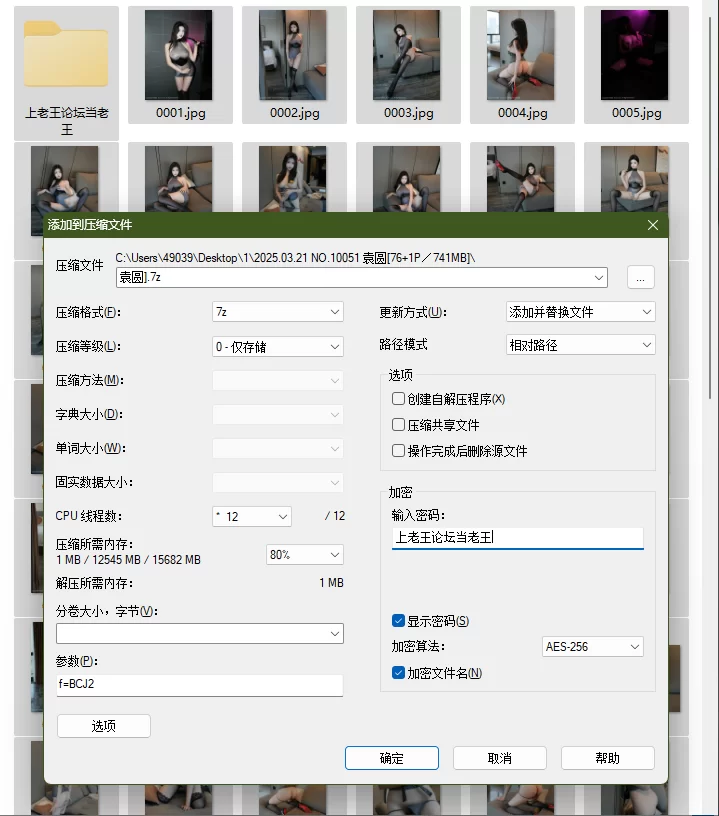Screen dimensions: 719x816
Task: Click the 选项 button at bottom left
Action: pyautogui.click(x=104, y=726)
